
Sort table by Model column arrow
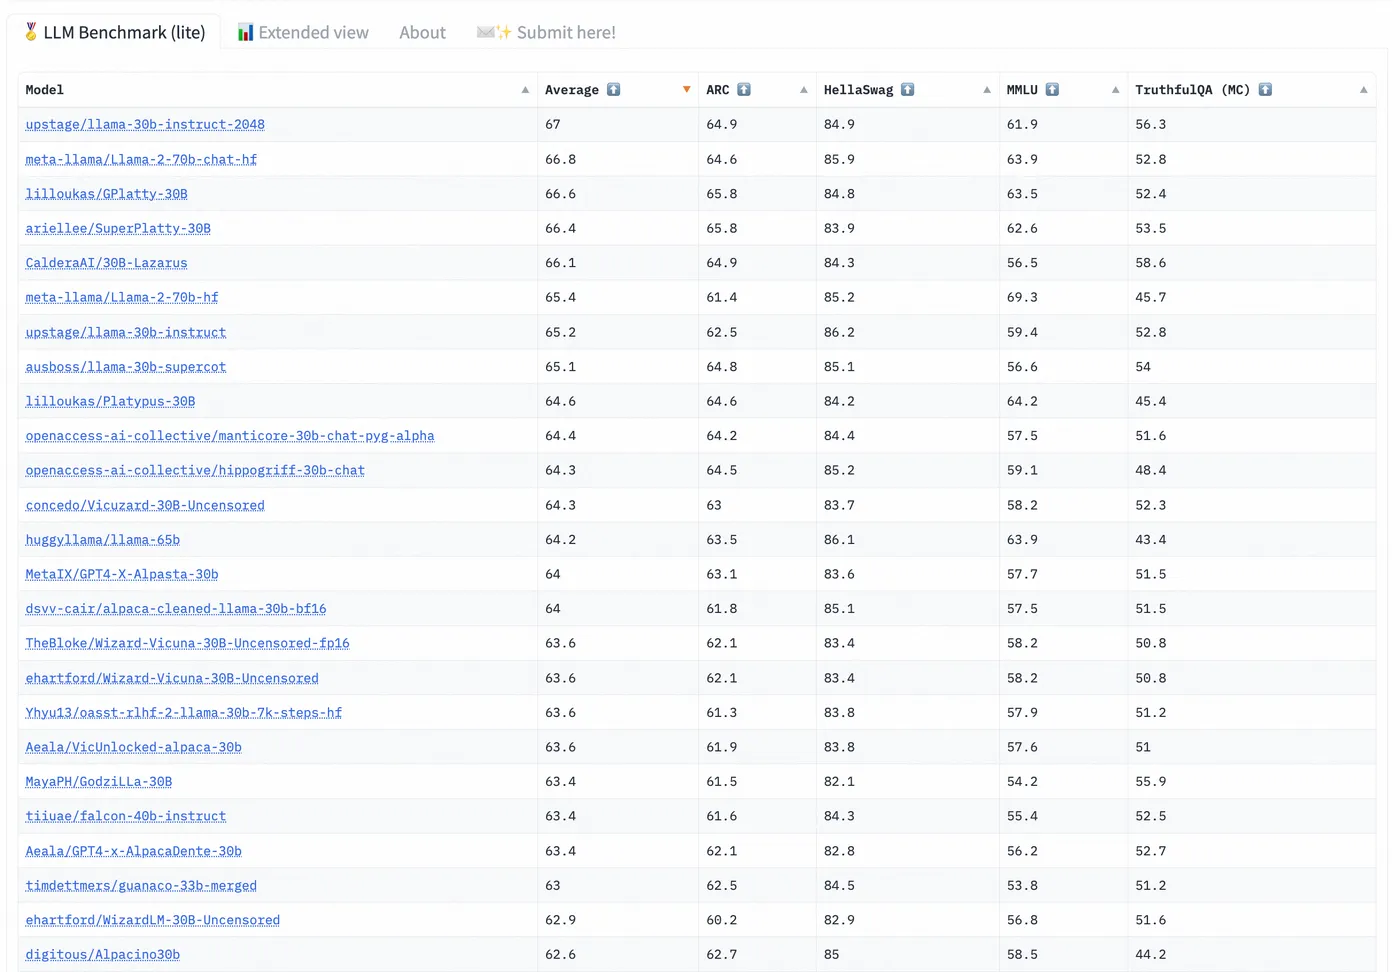coord(525,90)
